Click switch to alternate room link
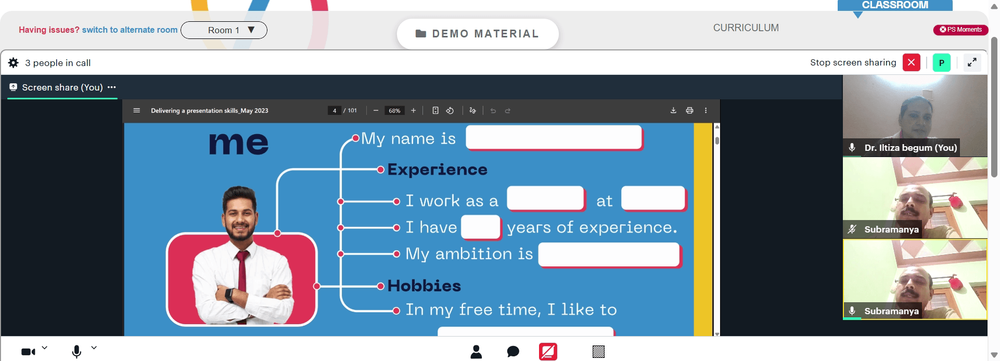 pos(129,30)
